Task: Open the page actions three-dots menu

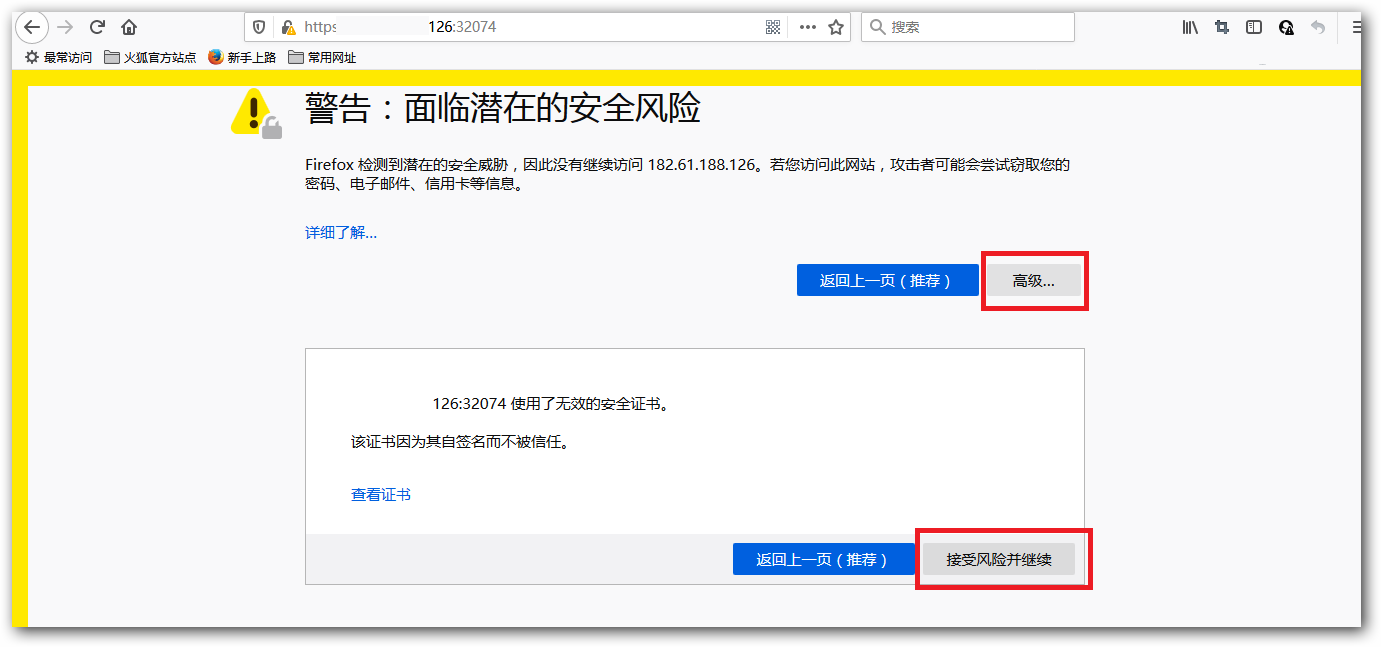Action: pos(807,27)
